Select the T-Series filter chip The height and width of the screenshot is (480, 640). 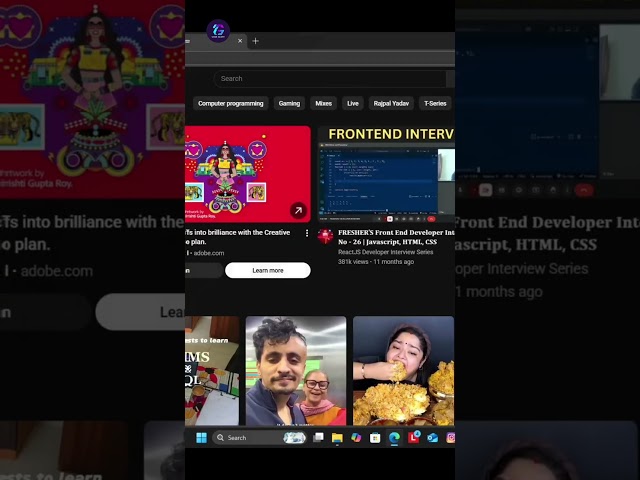pyautogui.click(x=435, y=104)
